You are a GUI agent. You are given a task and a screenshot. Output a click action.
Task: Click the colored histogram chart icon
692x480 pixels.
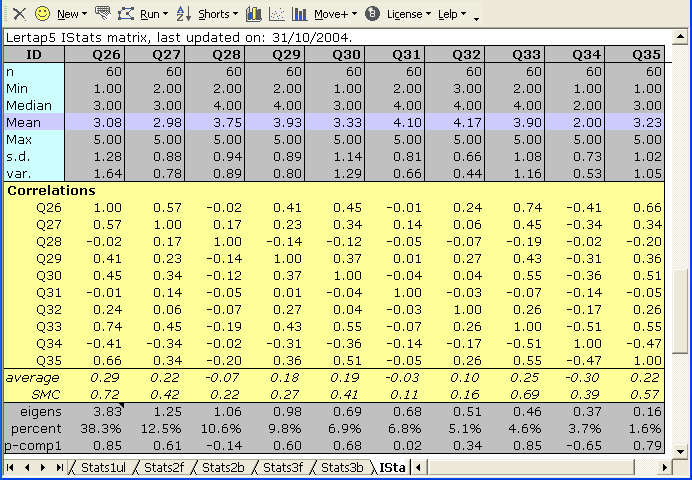[x=254, y=14]
